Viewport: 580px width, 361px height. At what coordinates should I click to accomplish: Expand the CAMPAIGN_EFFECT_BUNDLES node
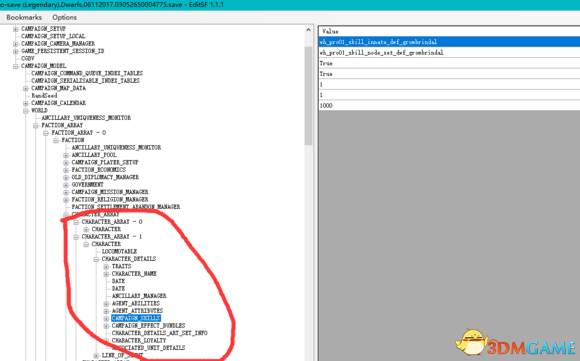click(106, 326)
